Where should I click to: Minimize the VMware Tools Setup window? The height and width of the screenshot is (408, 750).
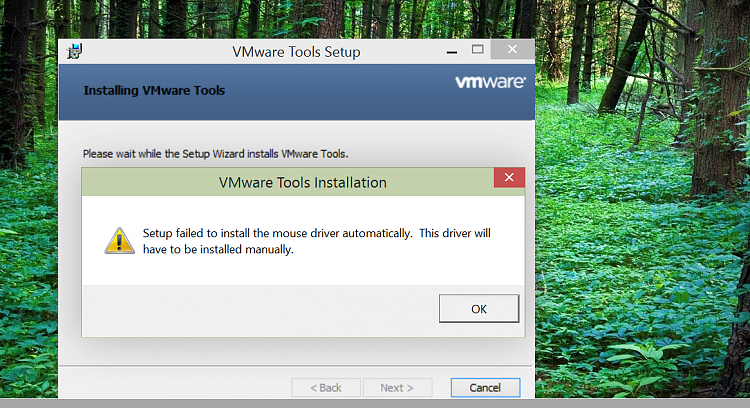(x=452, y=50)
